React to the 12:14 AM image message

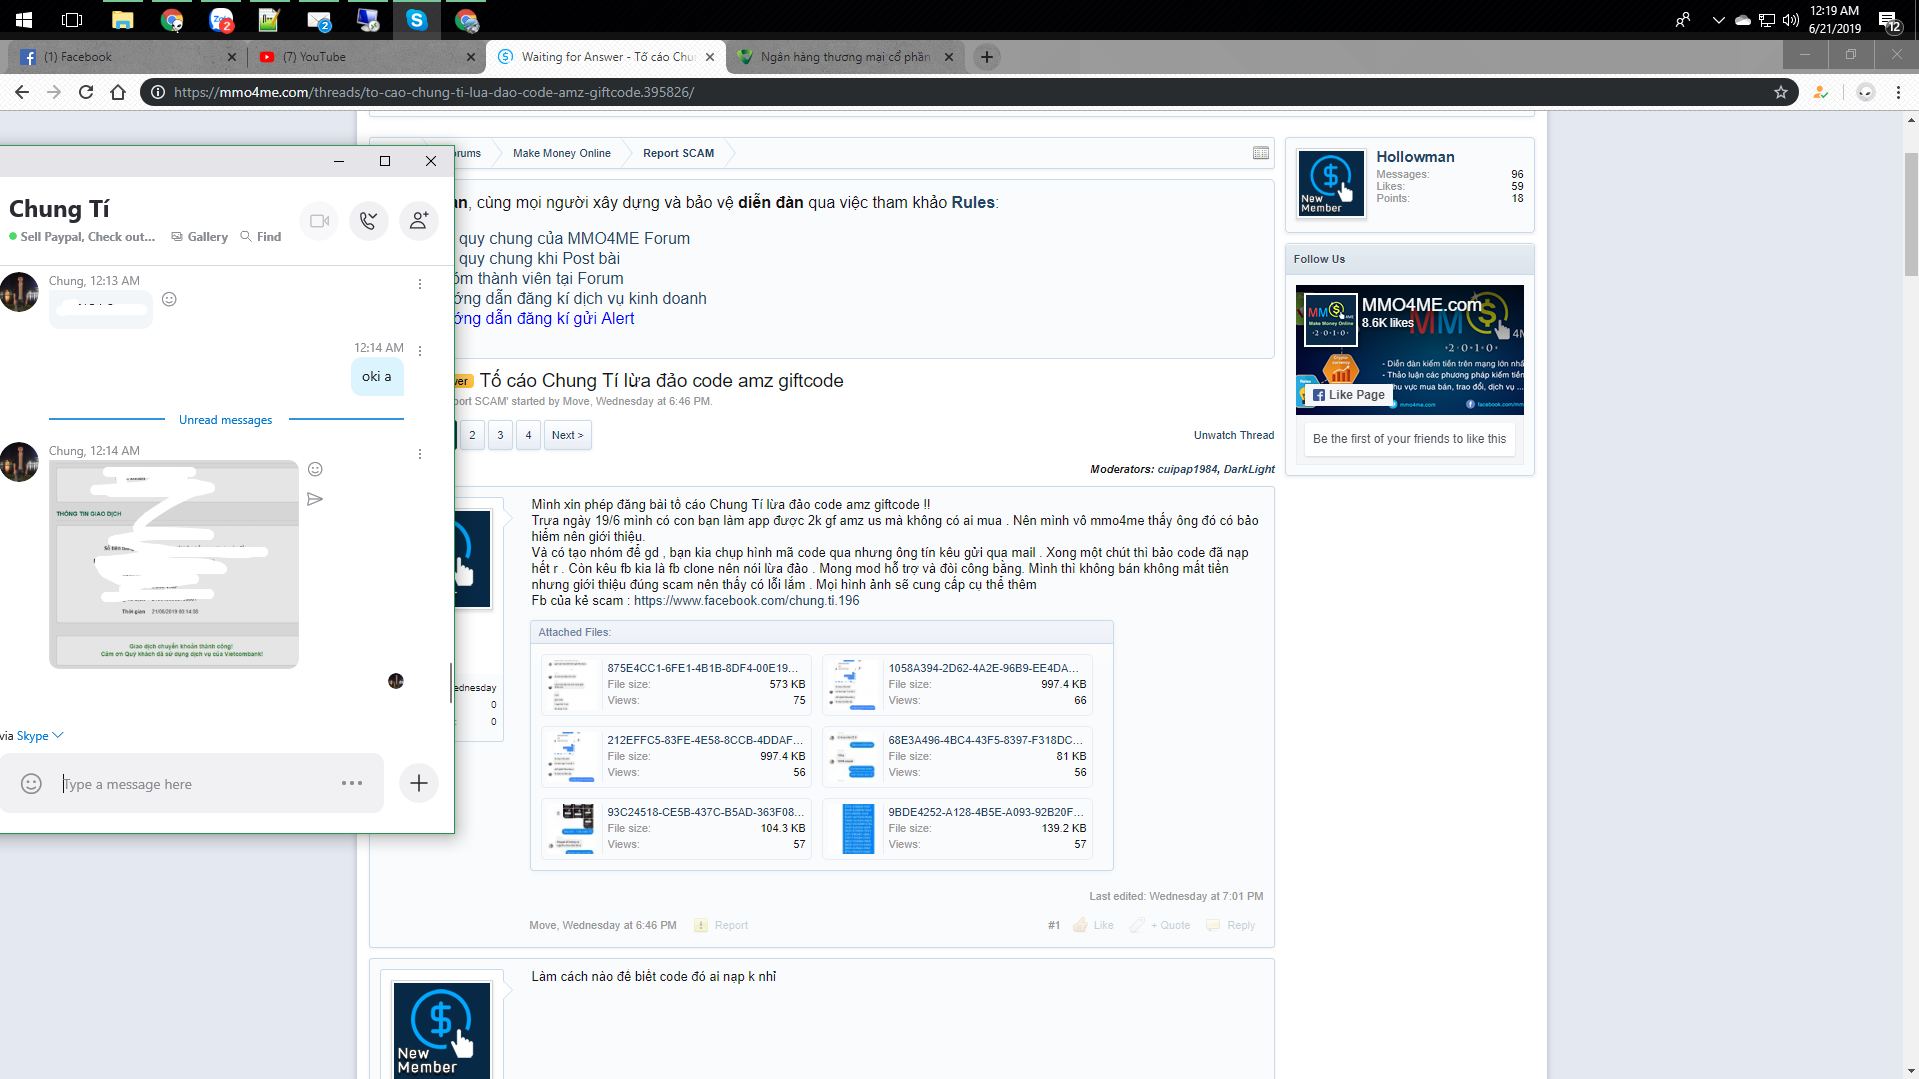[x=315, y=469]
